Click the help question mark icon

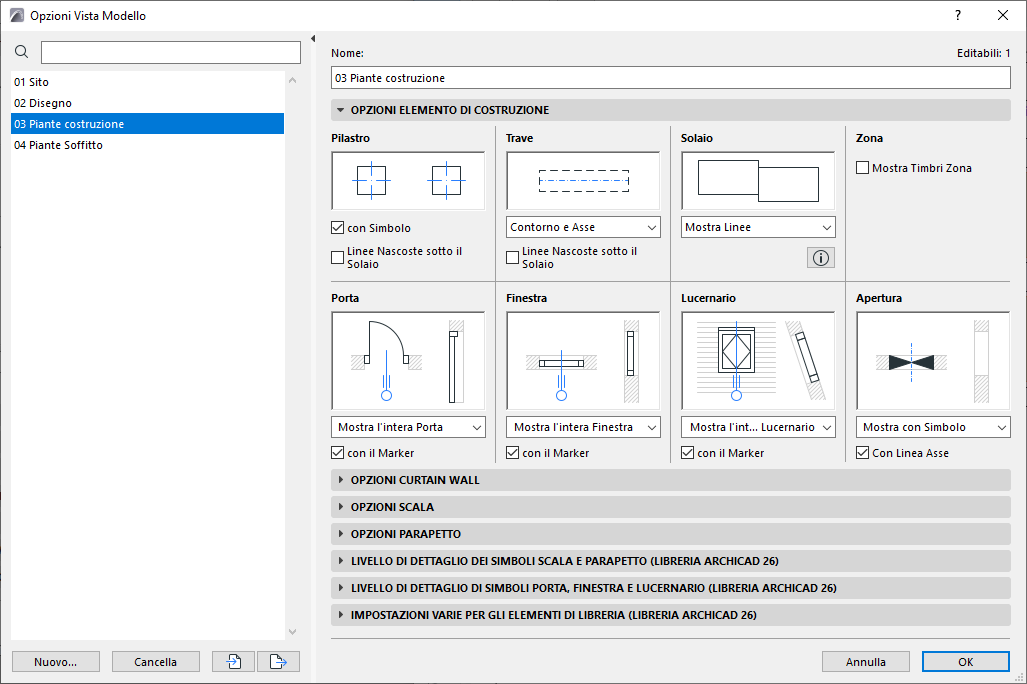tap(957, 15)
